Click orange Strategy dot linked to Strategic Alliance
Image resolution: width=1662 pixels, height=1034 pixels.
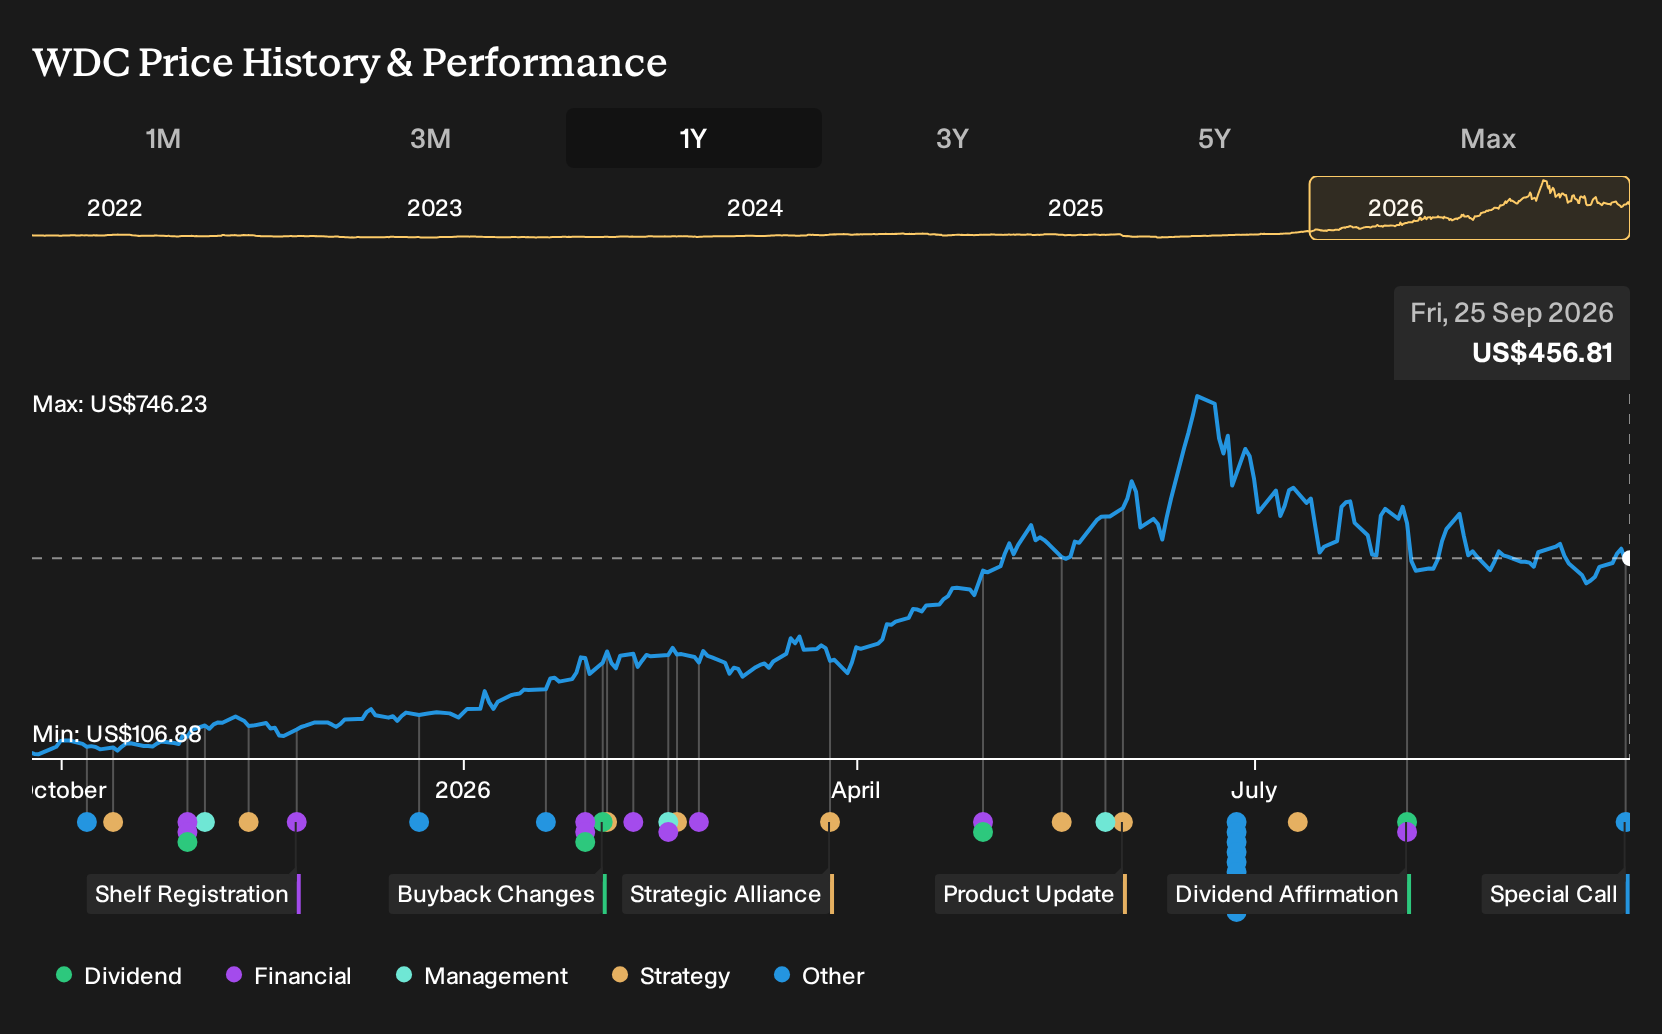(829, 822)
